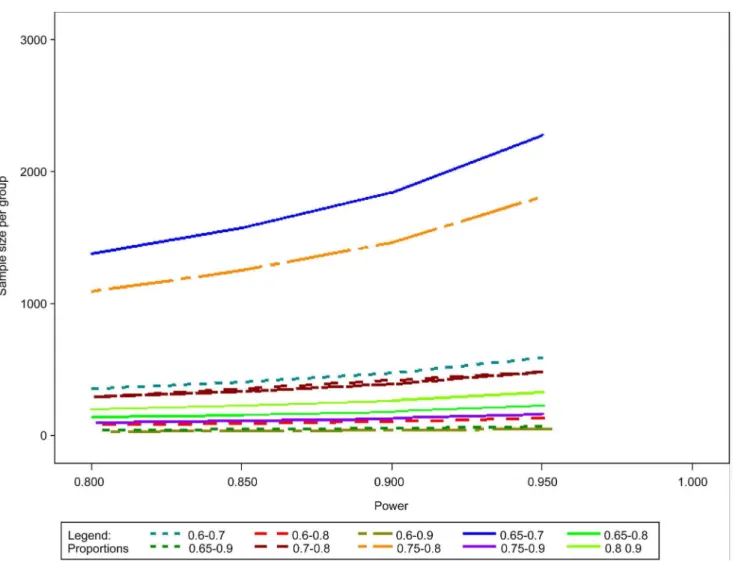Click the maroon 0.7-0.8 legend swatch
Image resolution: width=739 pixels, height=561 pixels.
[271, 547]
